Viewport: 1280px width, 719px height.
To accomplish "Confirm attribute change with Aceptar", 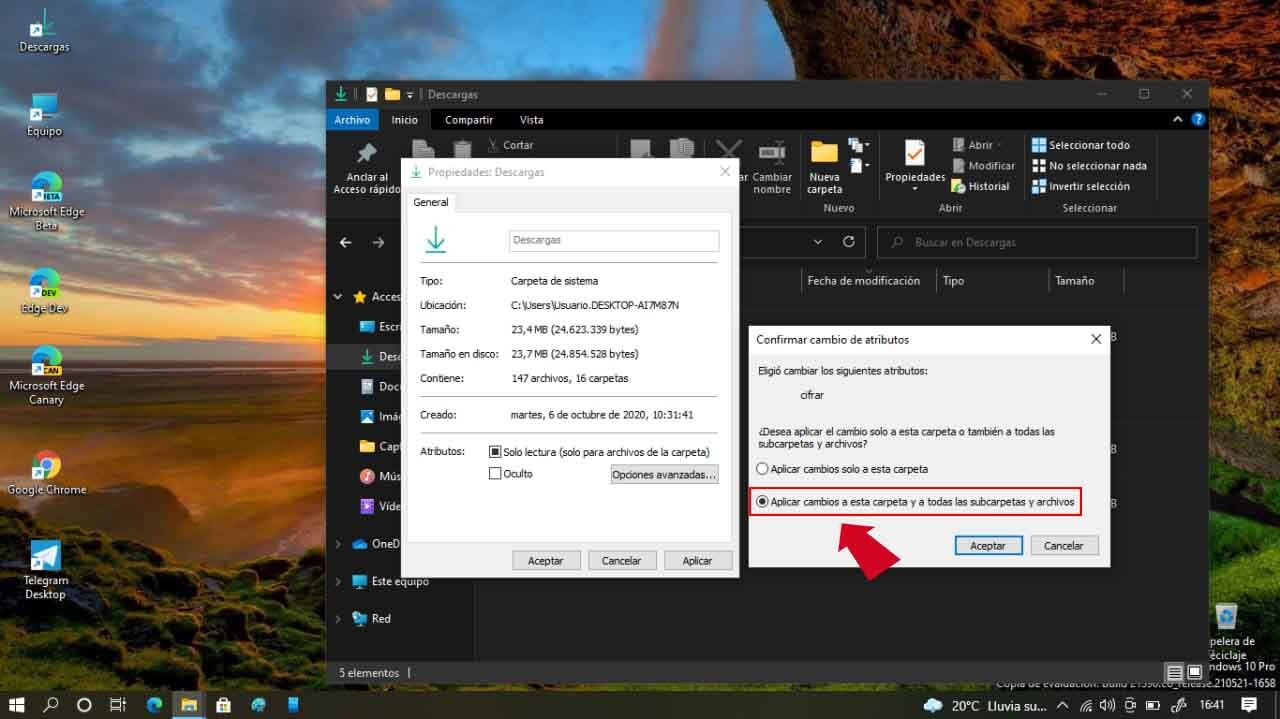I will point(988,545).
